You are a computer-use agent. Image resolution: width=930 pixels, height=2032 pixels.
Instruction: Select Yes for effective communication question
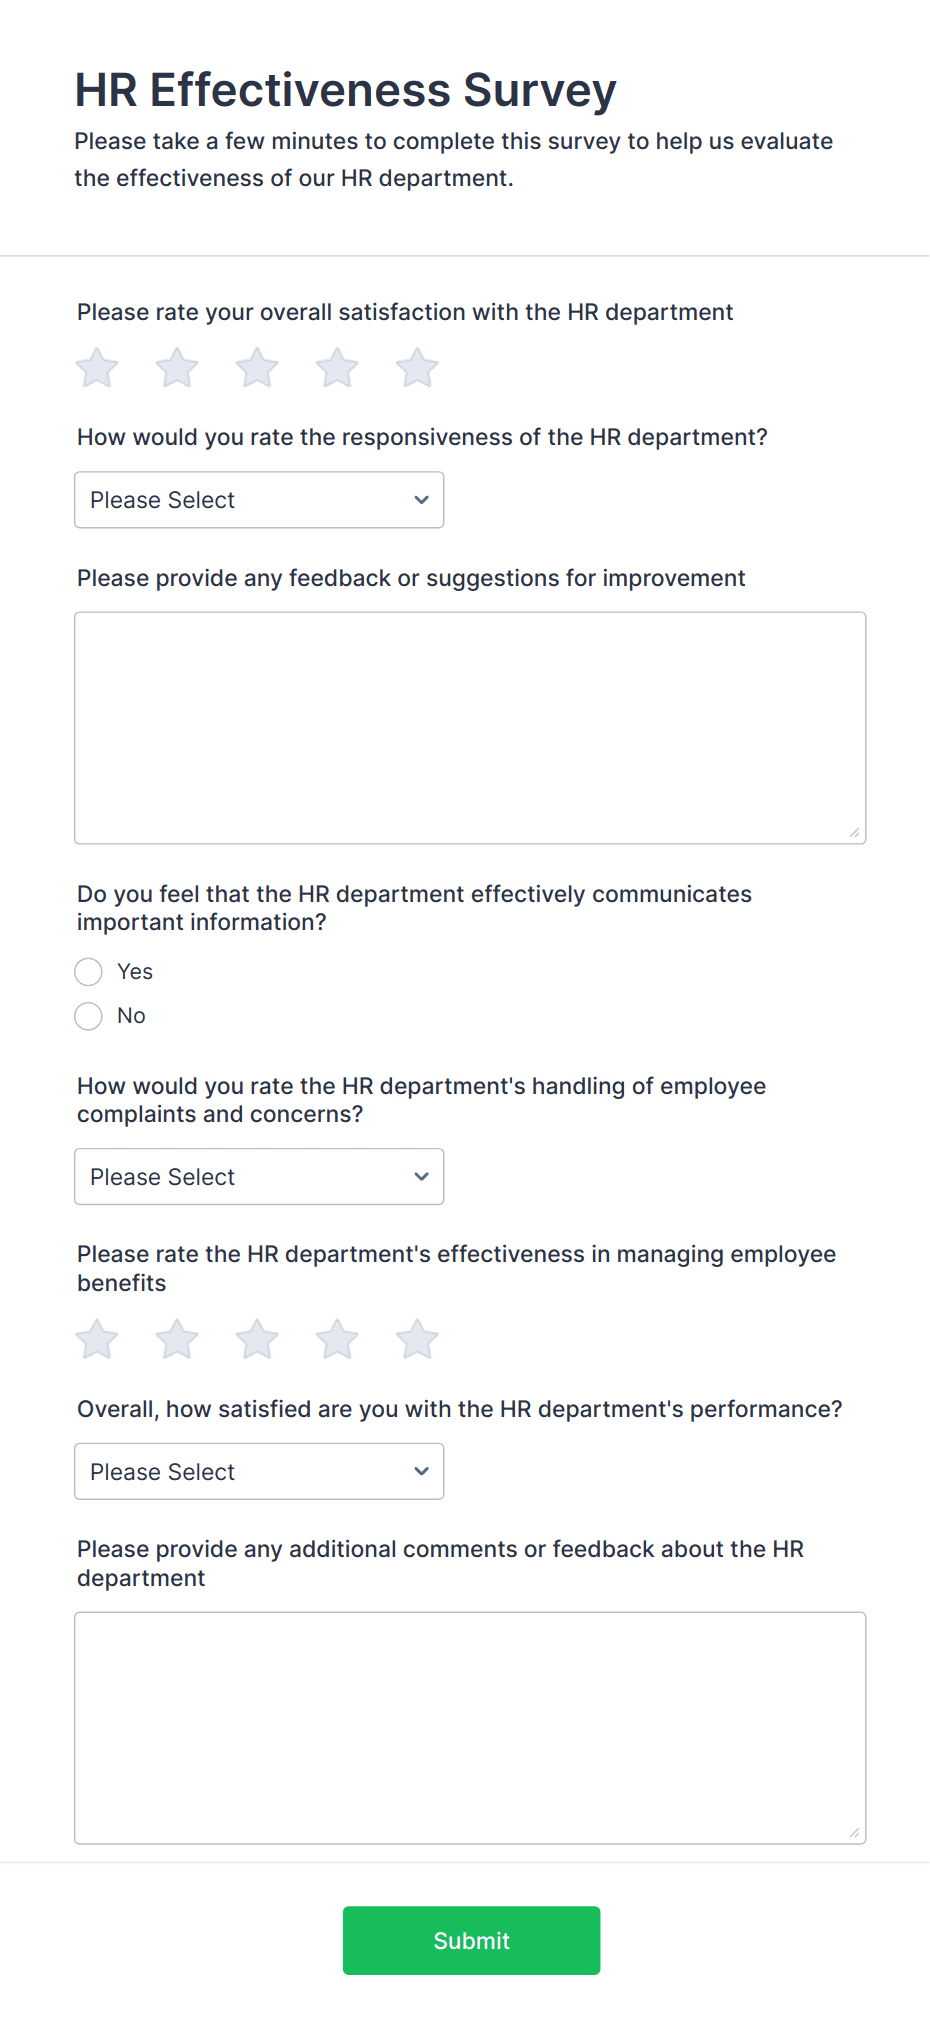88,971
